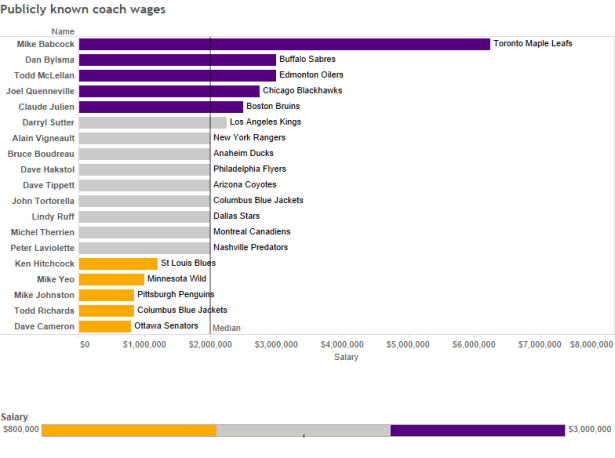Click the Salary axis title under chart
Screen dimensions: 615x458
coord(346,357)
